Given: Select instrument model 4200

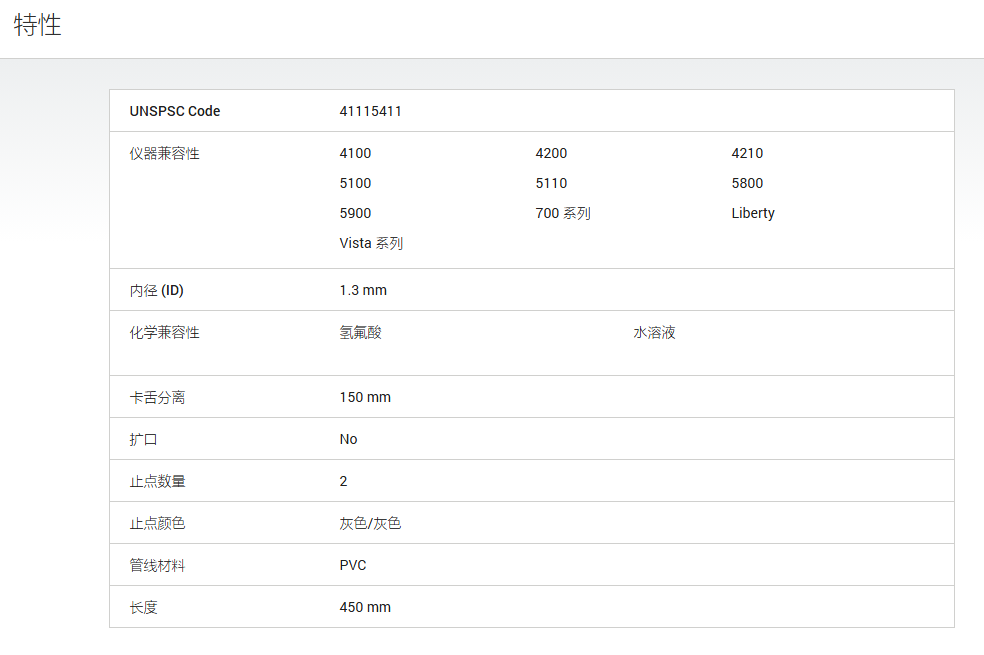Looking at the screenshot, I should (x=551, y=153).
